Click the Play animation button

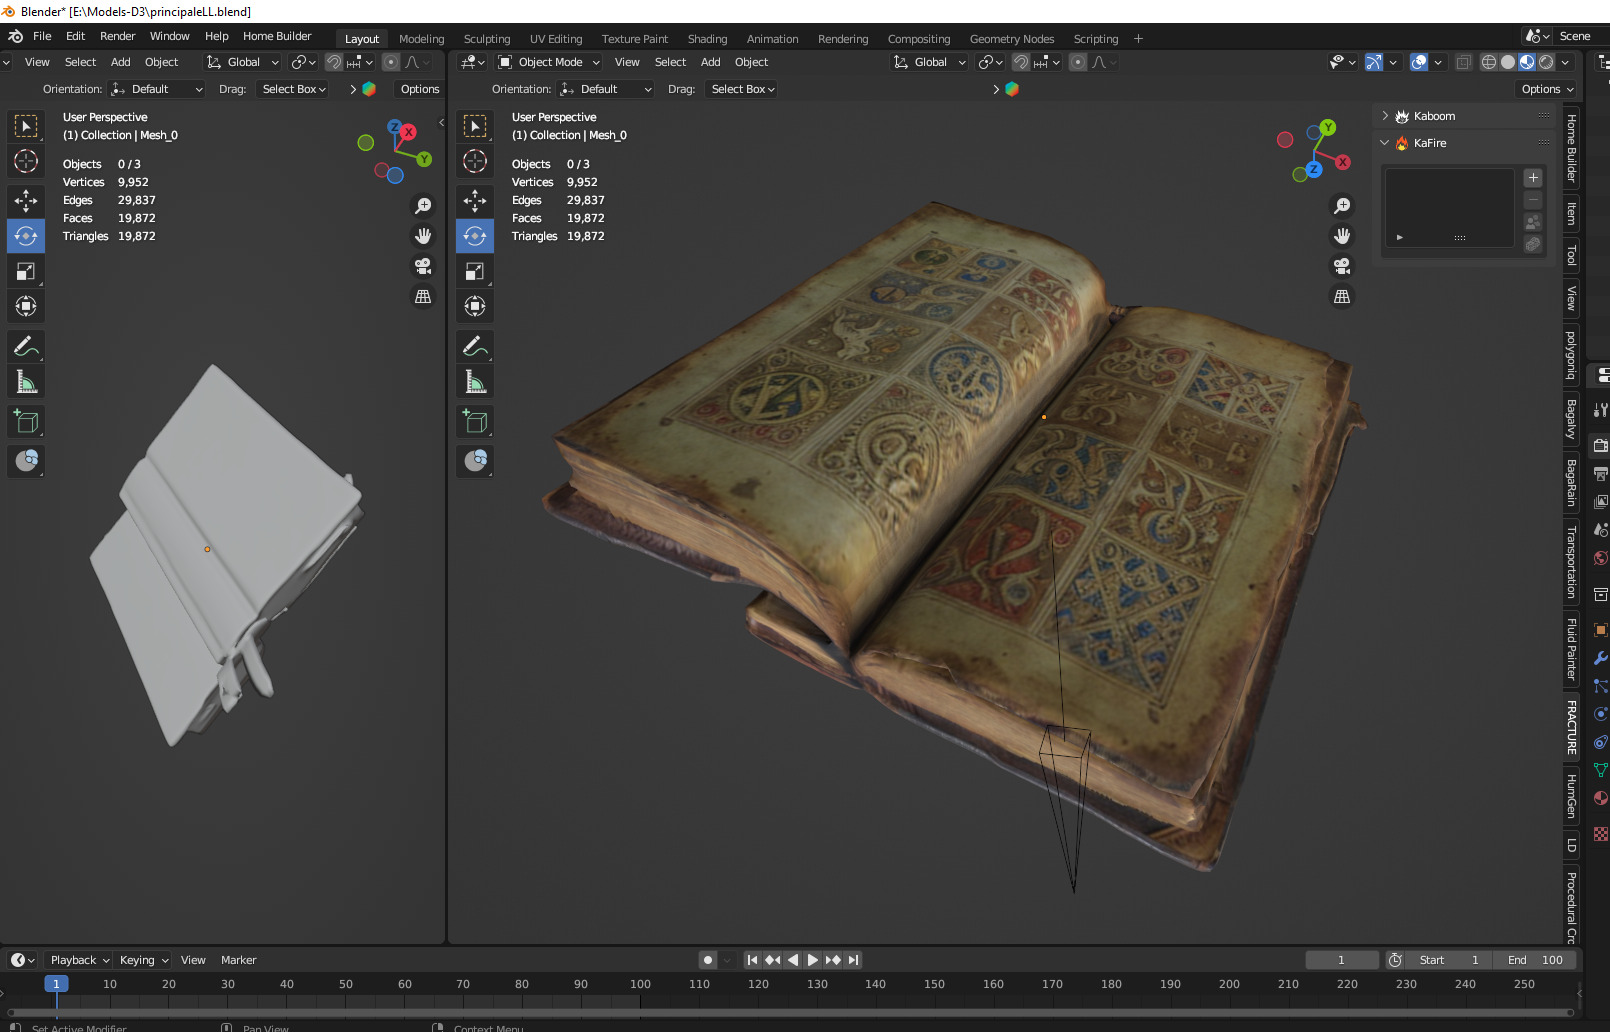813,960
